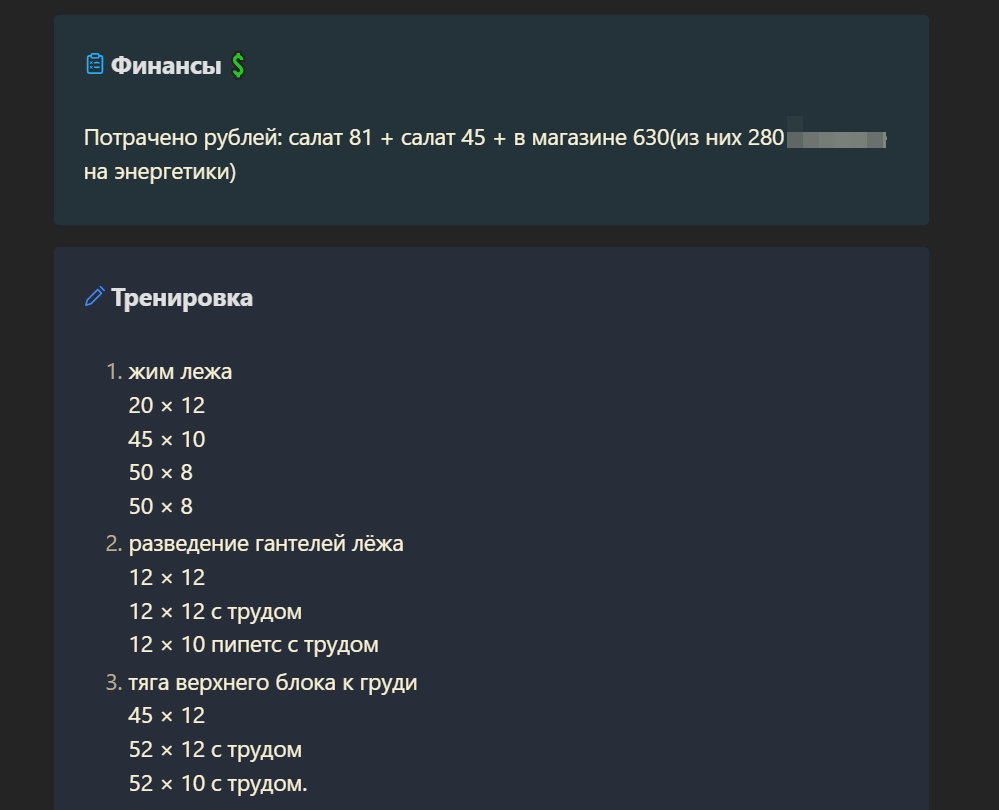This screenshot has height=810, width=999.
Task: Click the line на энергетики)
Action: click(160, 171)
